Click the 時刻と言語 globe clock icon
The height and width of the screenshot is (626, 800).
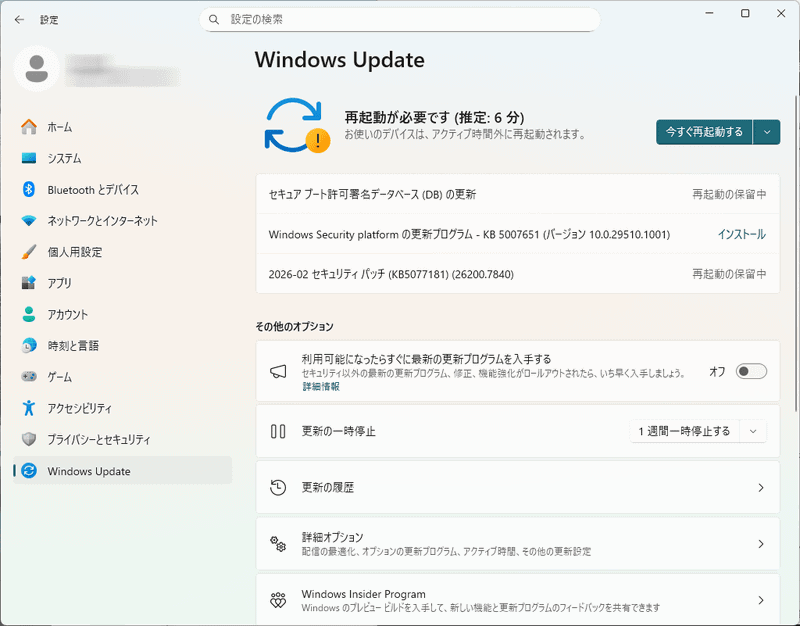(29, 345)
